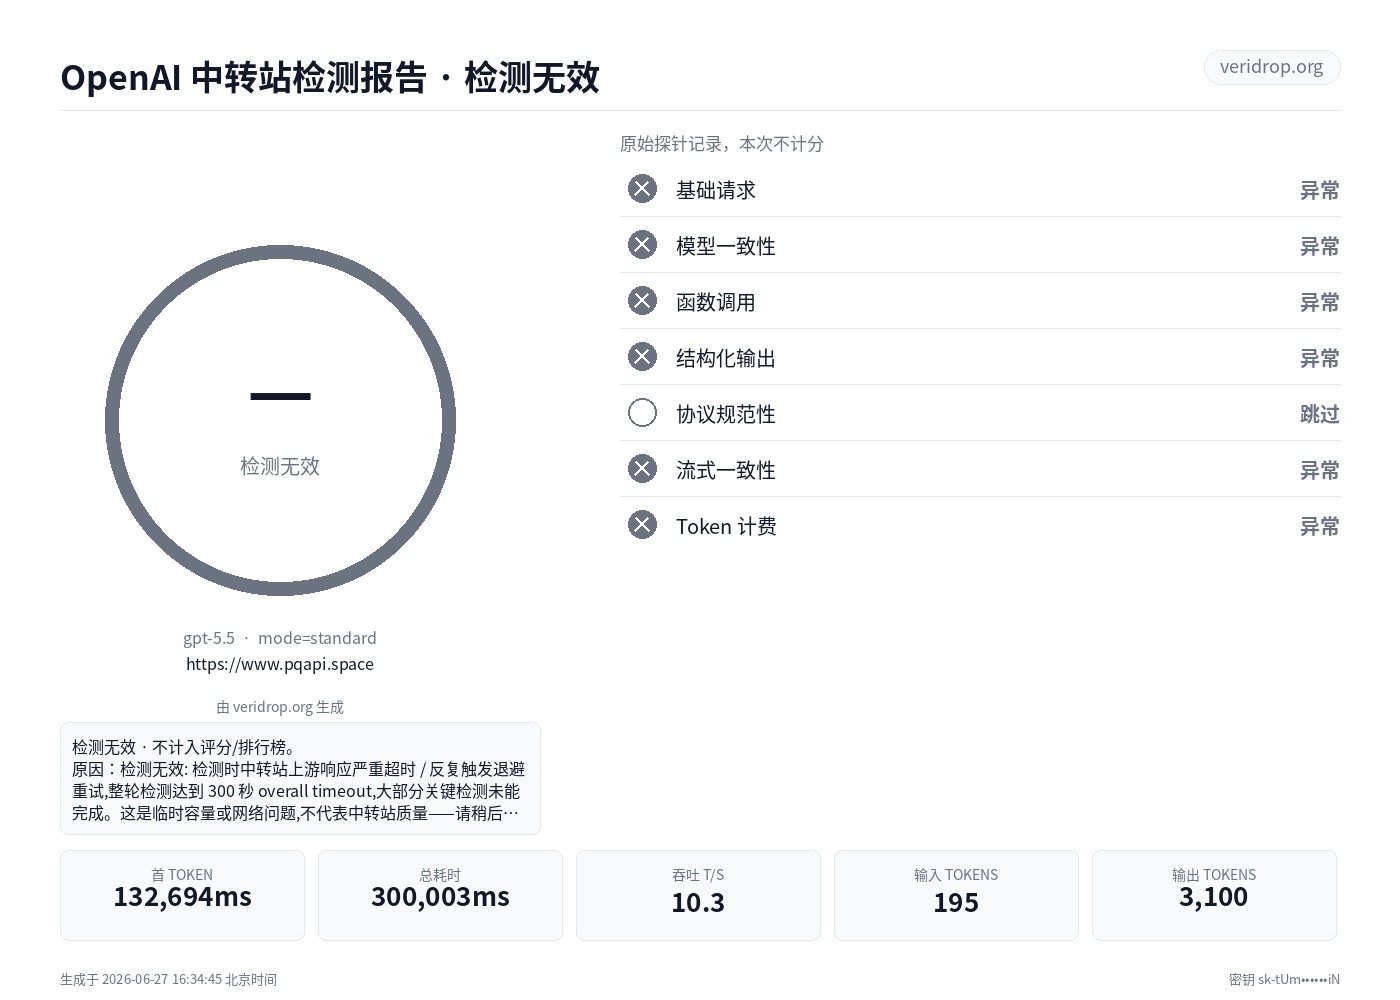Select the 总耗时 duration card
The image size is (1400, 1000).
440,895
